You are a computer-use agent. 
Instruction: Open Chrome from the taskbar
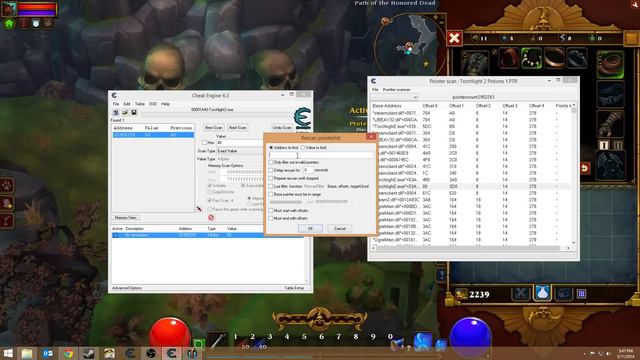68,353
